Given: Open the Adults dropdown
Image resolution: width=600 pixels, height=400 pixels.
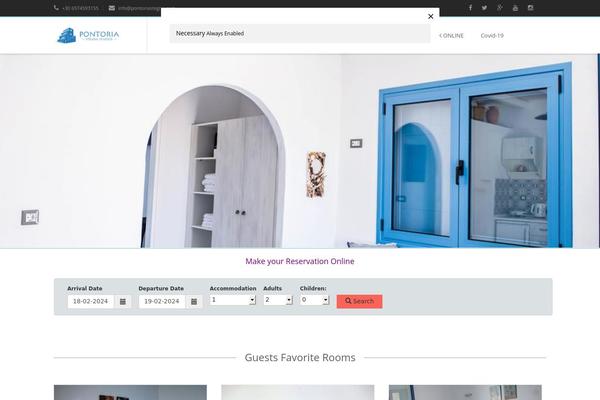Looking at the screenshot, I should click(x=278, y=300).
